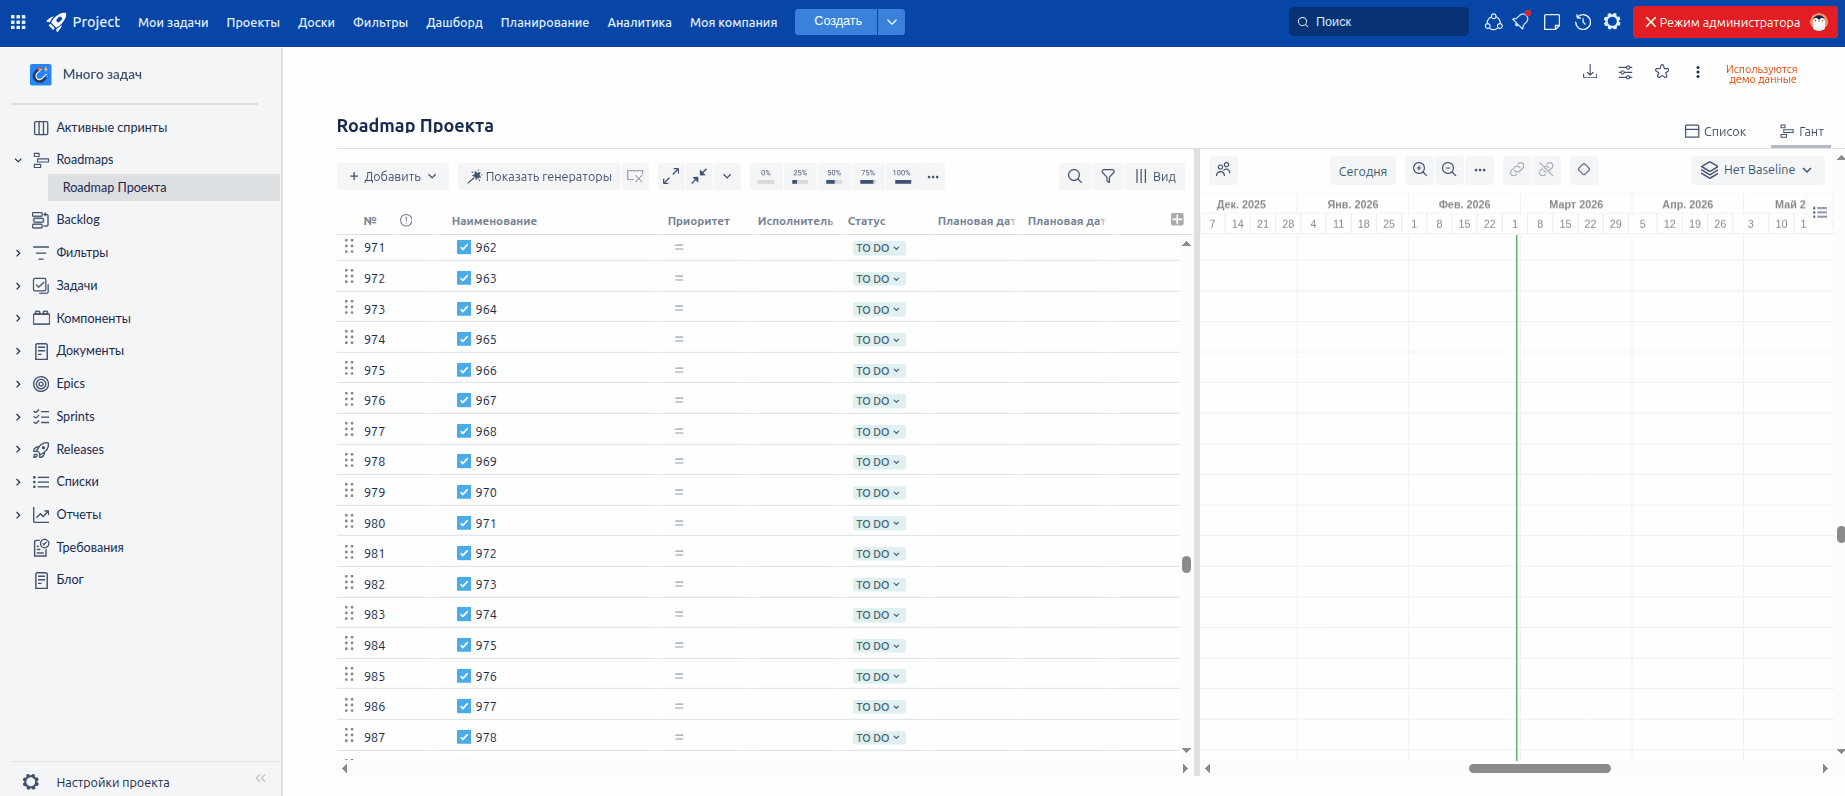Expand the Sprints section in sidebar
This screenshot has width=1845, height=796.
[18, 417]
